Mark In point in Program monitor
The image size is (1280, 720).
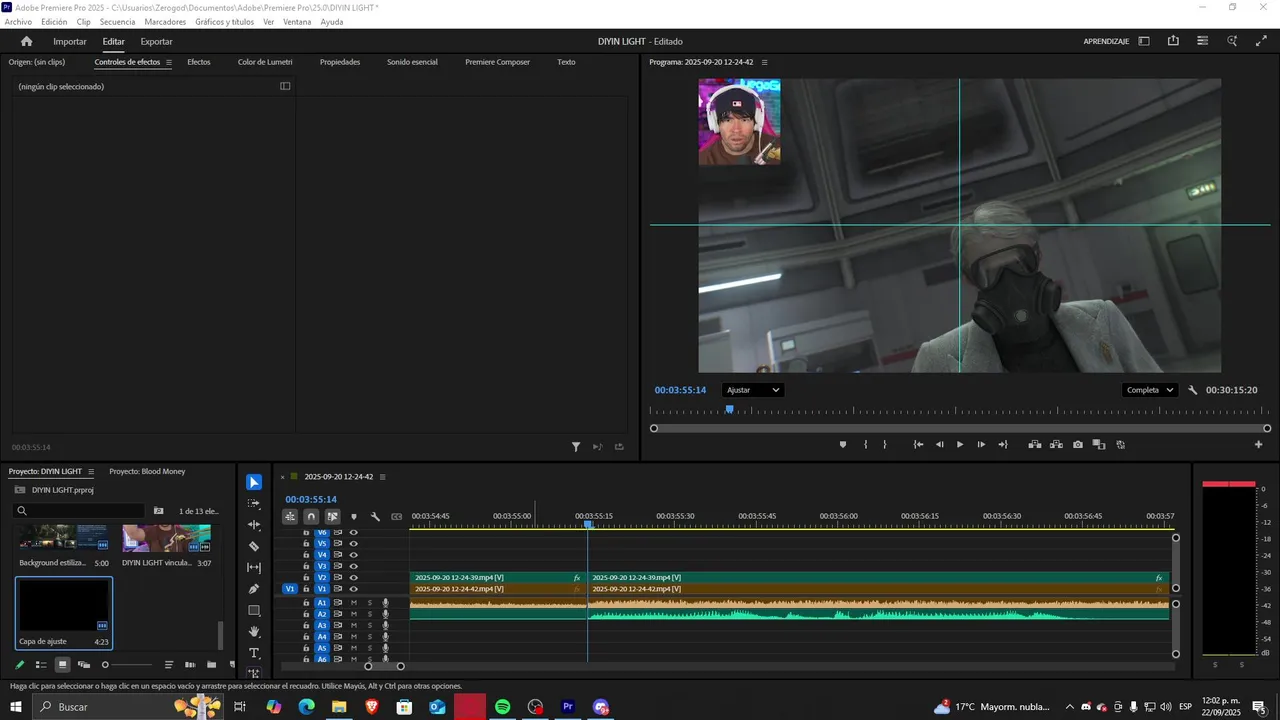click(x=866, y=444)
